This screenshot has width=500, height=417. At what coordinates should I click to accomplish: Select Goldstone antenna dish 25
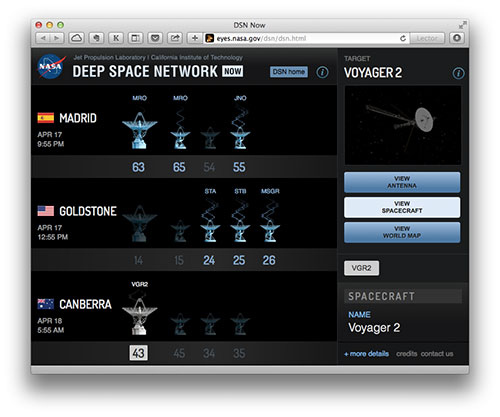pyautogui.click(x=240, y=231)
